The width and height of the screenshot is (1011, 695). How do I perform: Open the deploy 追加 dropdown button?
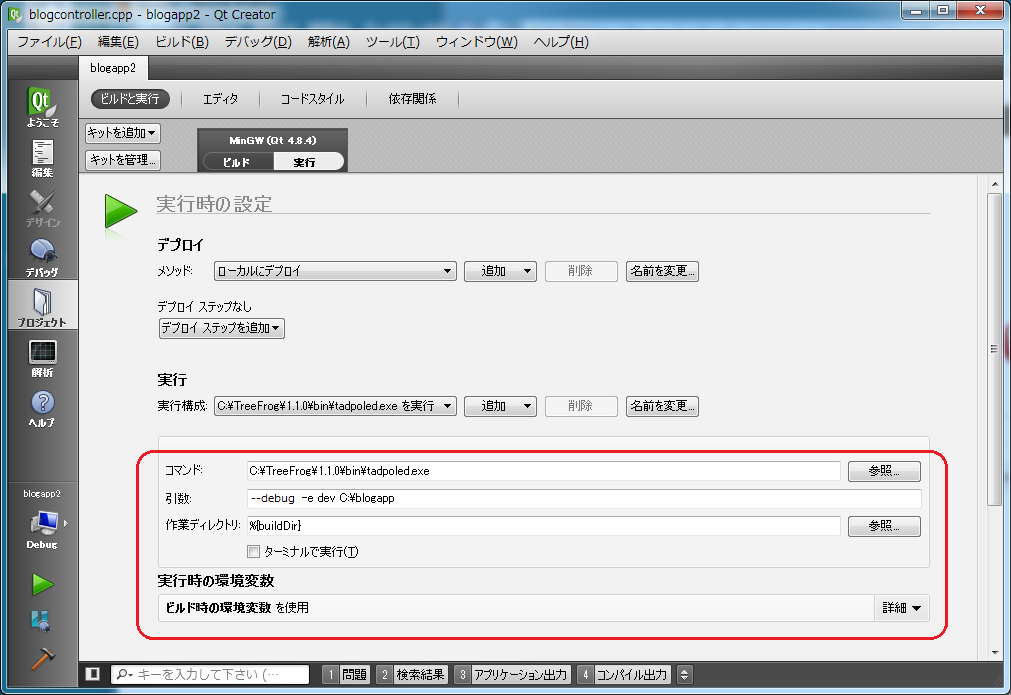pos(500,271)
